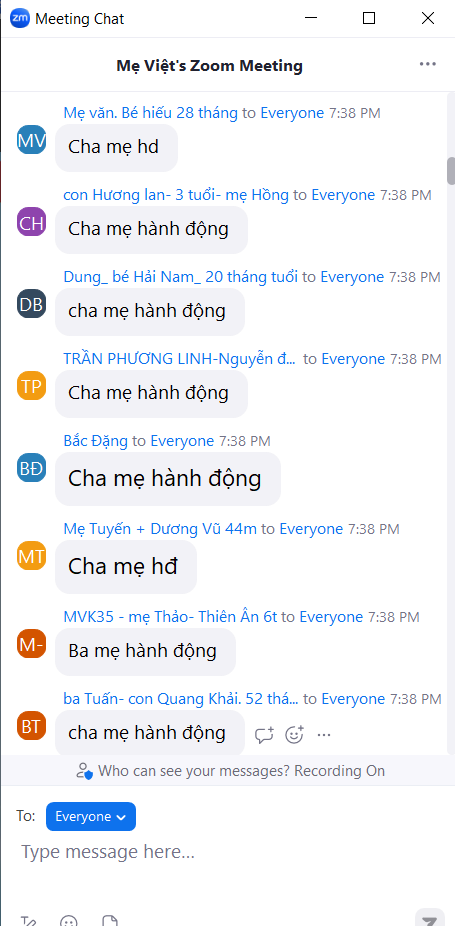This screenshot has height=926, width=455.
Task: Open the emoji picker below message box
Action: [x=69, y=920]
